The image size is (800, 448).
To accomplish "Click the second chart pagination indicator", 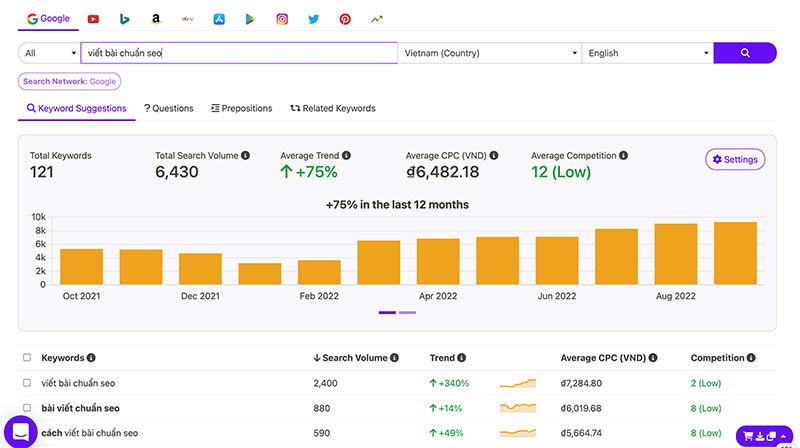I will 408,313.
